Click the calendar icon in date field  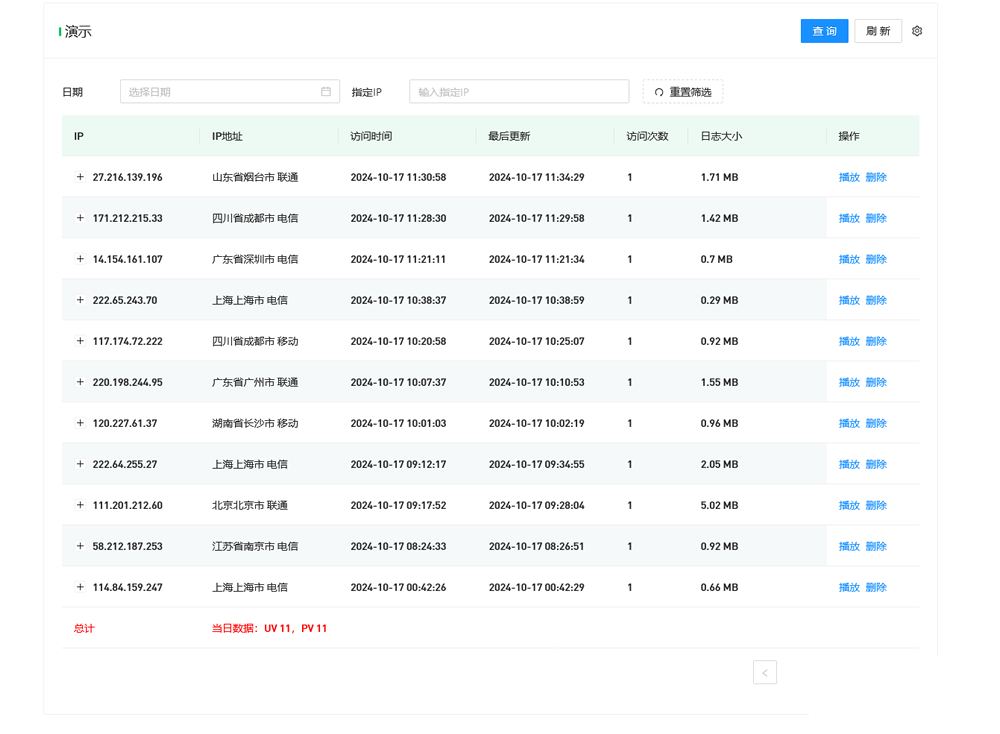pos(326,92)
